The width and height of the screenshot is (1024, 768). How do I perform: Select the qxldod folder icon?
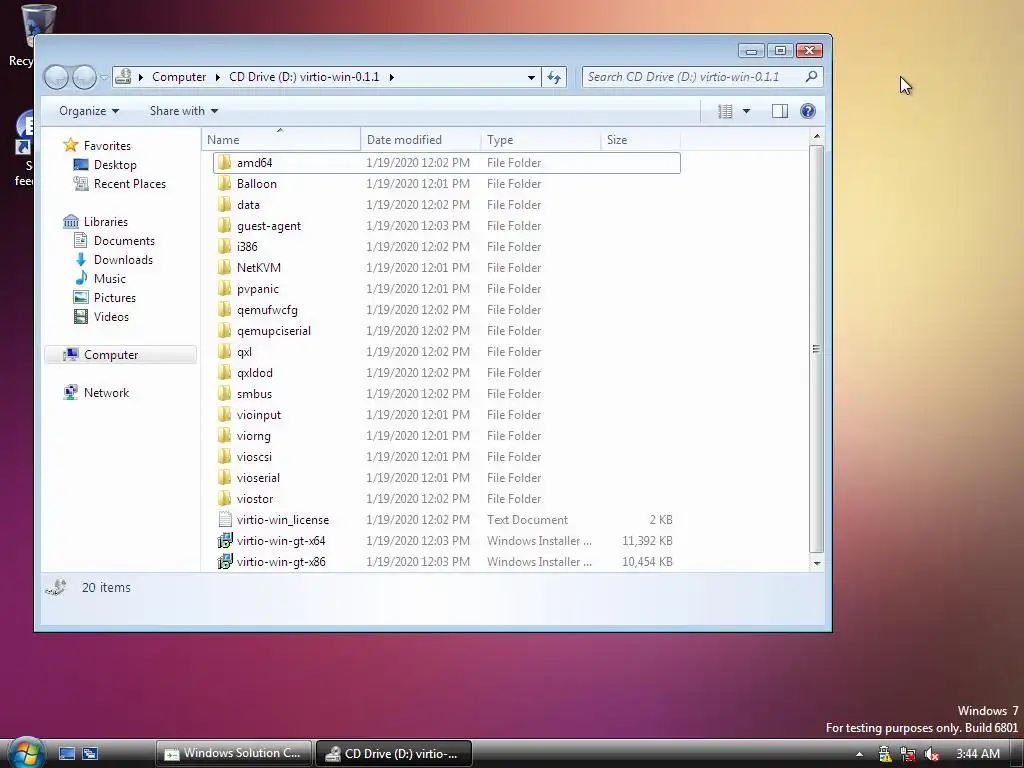pyautogui.click(x=224, y=372)
